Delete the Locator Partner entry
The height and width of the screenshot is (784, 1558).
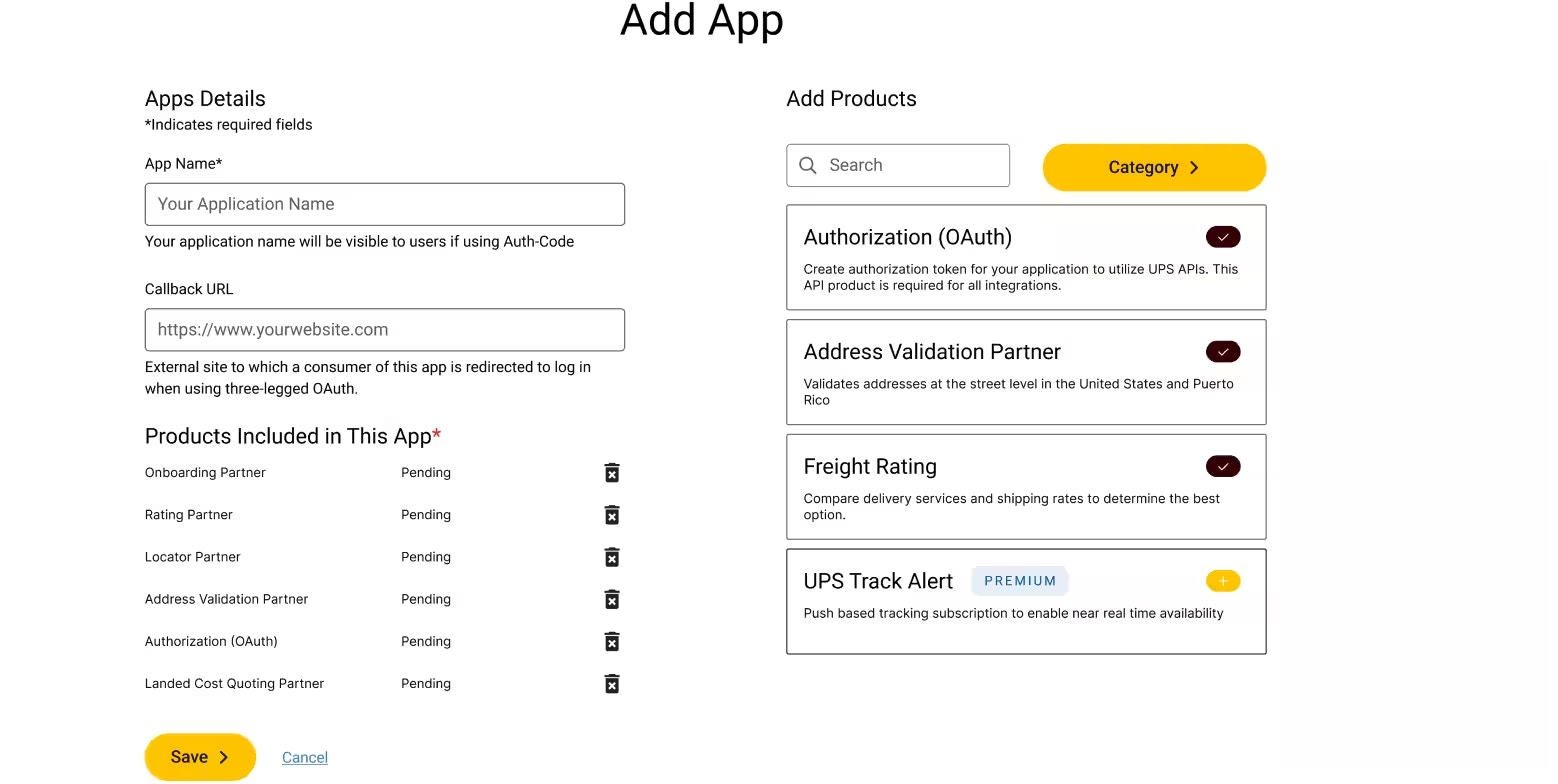[x=611, y=557]
